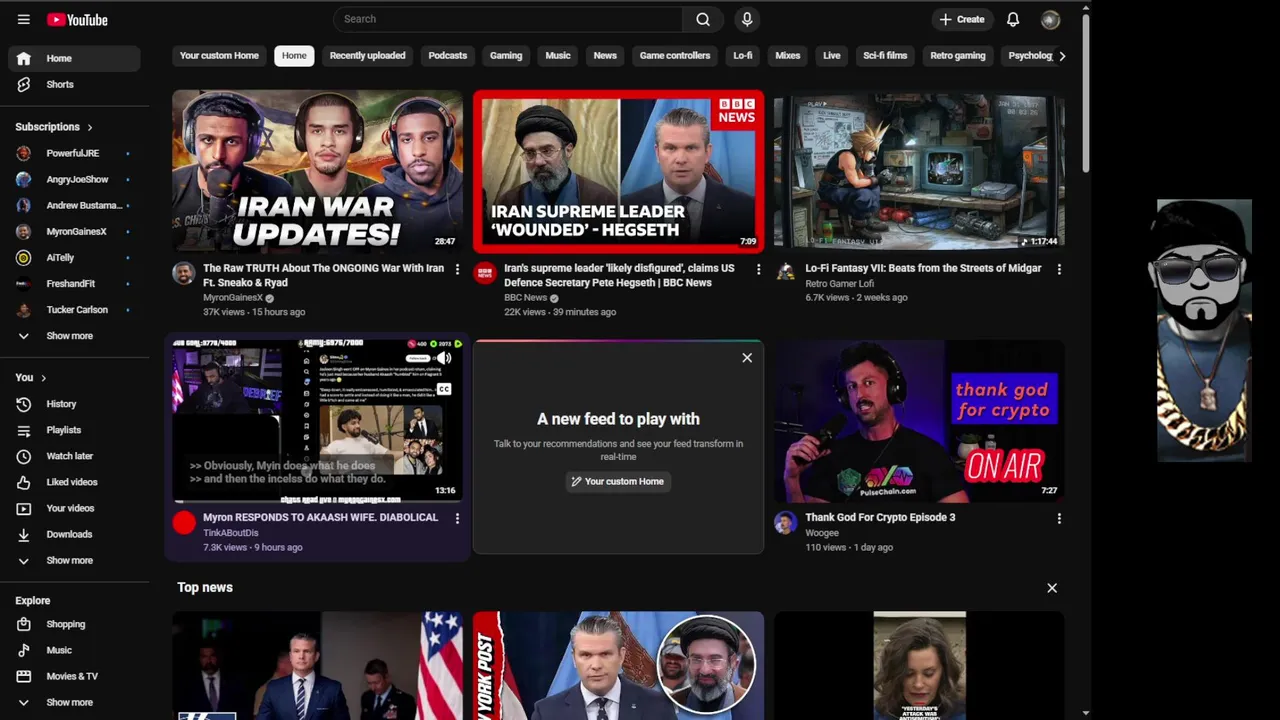Image resolution: width=1280 pixels, height=720 pixels.
Task: Go to Home in sidebar
Action: (74, 58)
